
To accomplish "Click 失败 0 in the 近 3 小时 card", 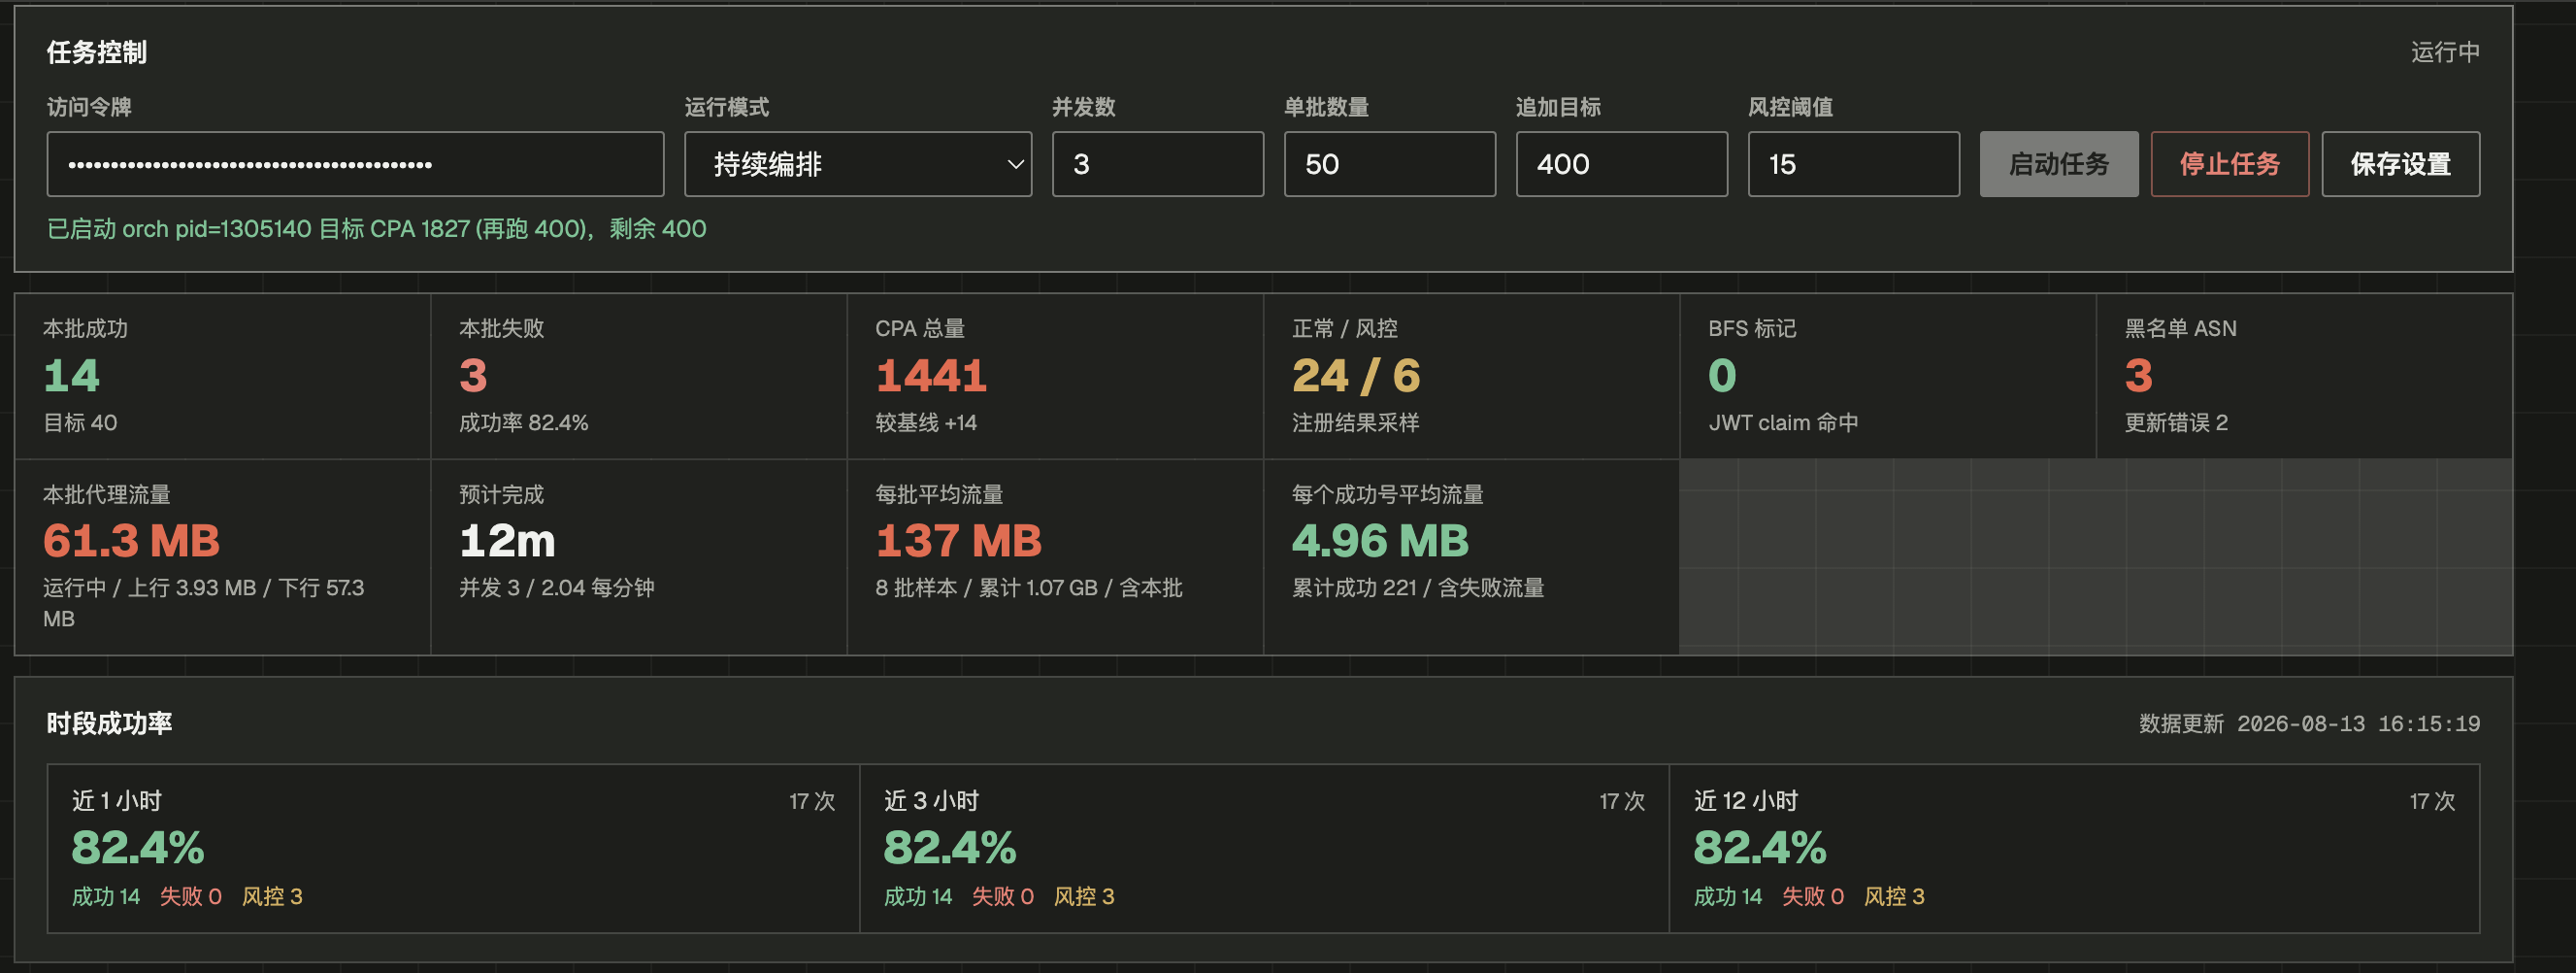I will pyautogui.click(x=1003, y=896).
